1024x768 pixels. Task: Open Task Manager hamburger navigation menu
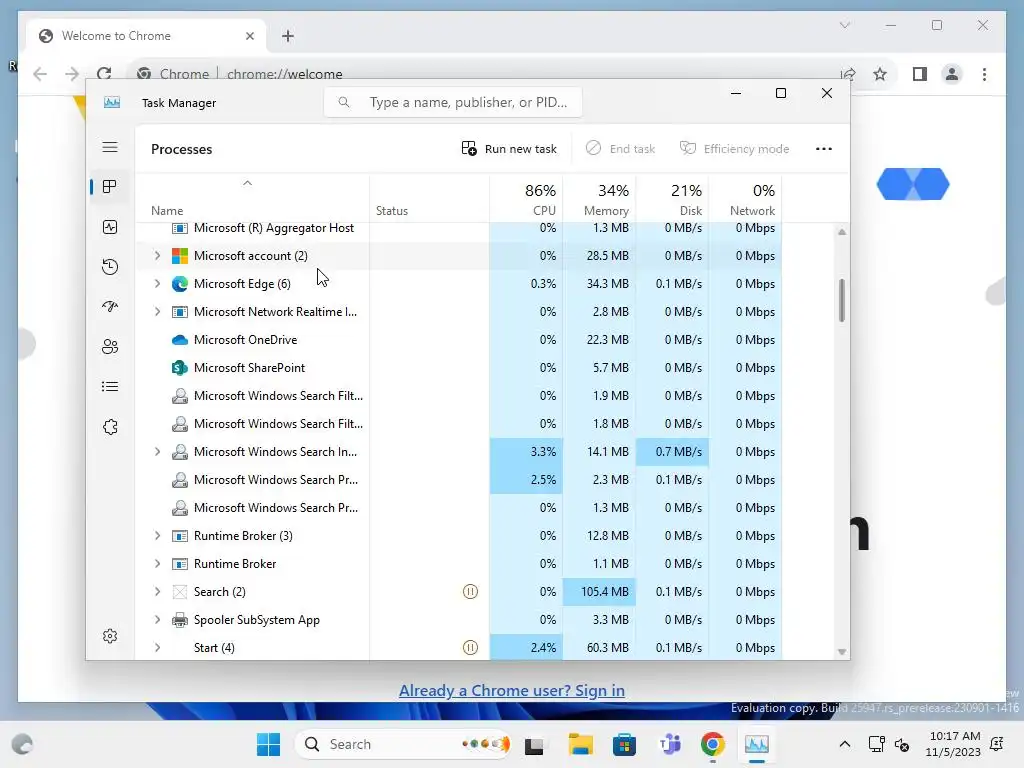click(x=110, y=147)
